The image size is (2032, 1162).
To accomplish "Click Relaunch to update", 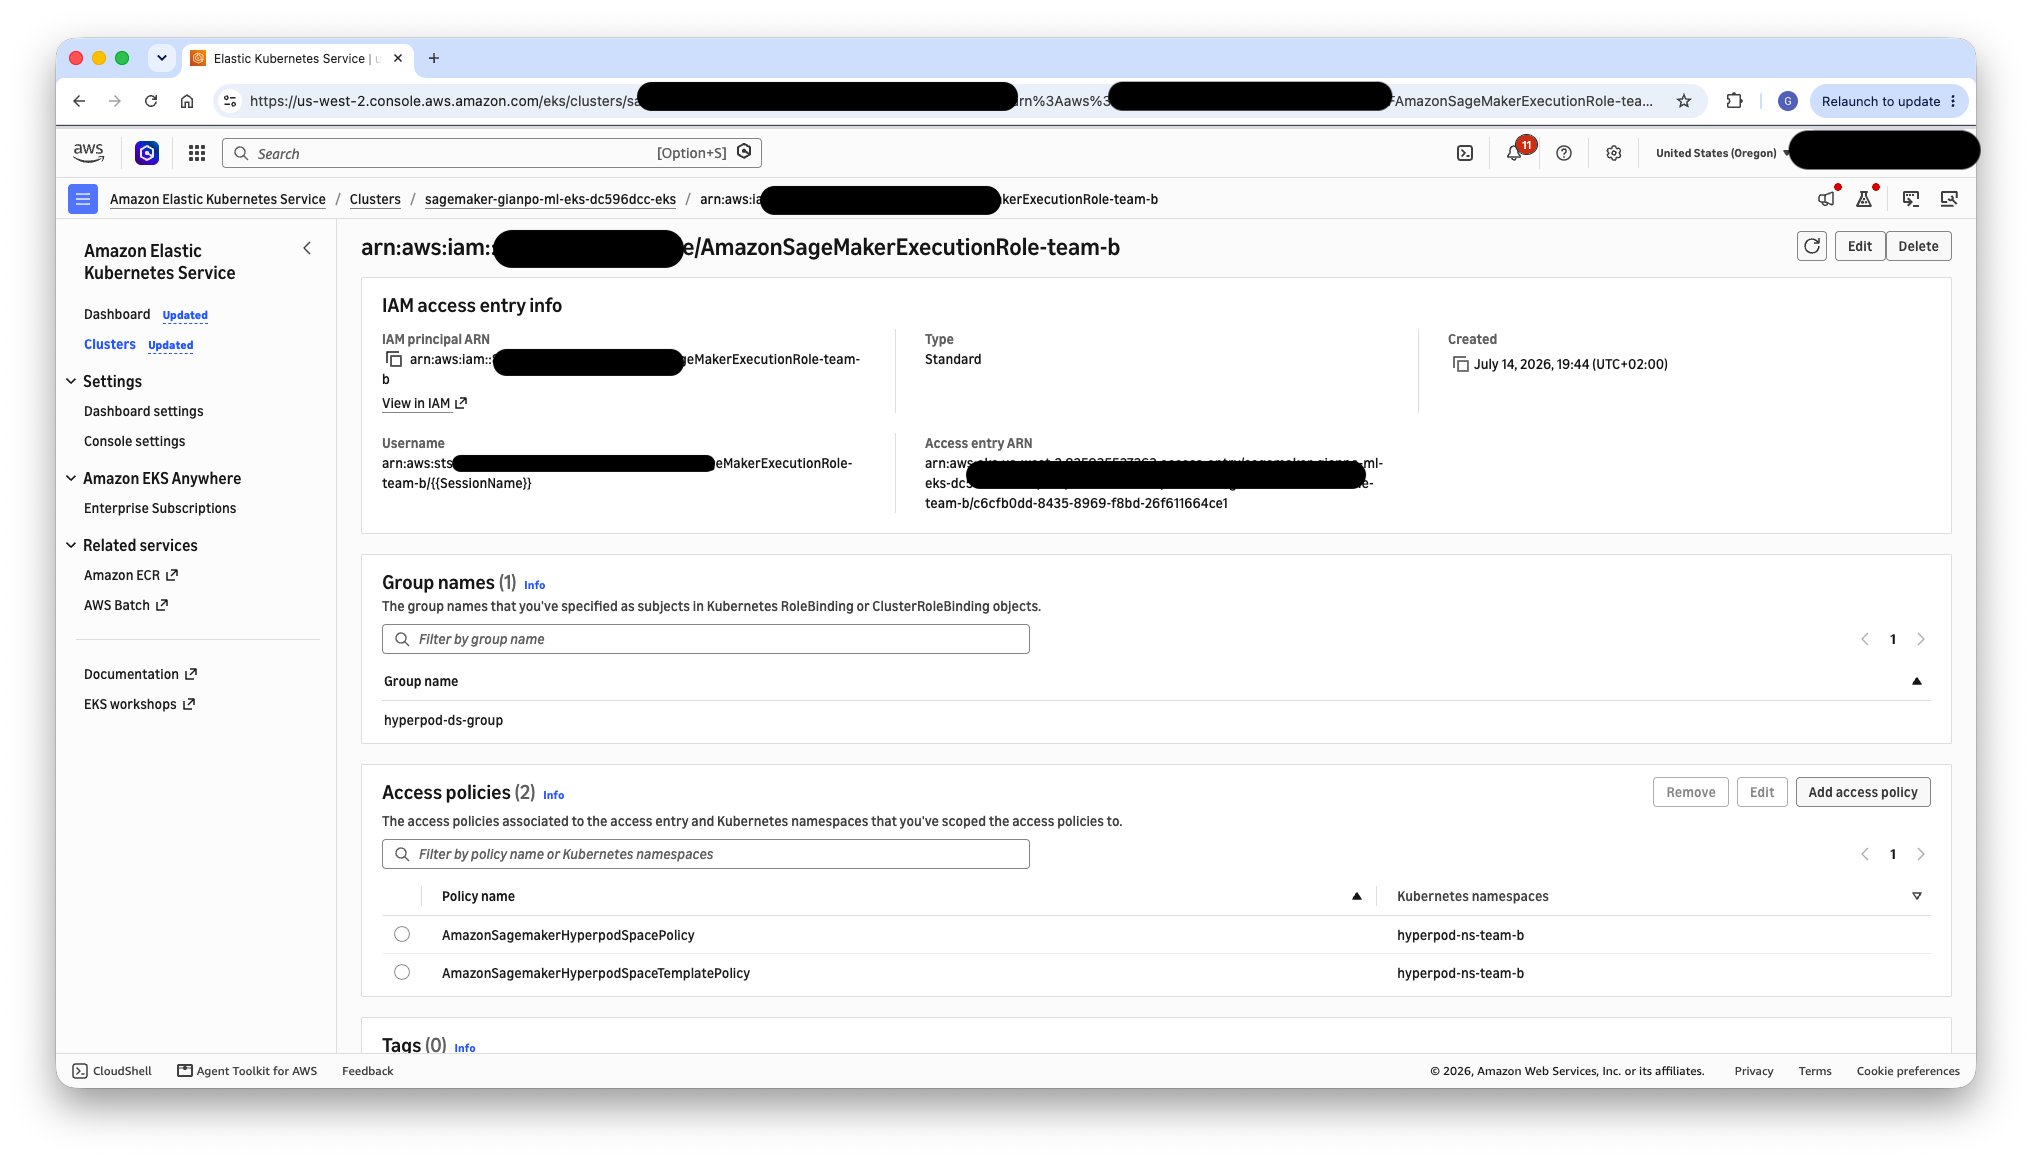I will click(x=1889, y=101).
